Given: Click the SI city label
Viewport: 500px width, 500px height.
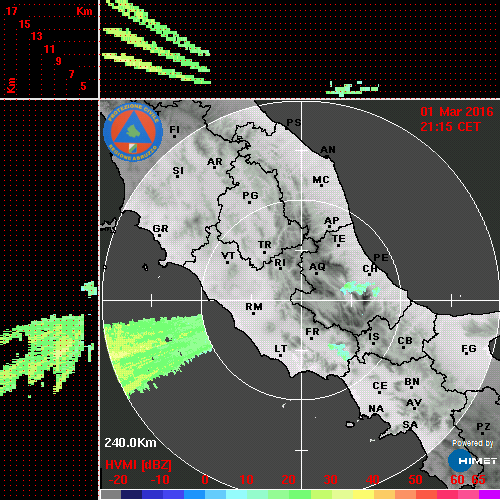Looking at the screenshot, I should click(178, 171).
